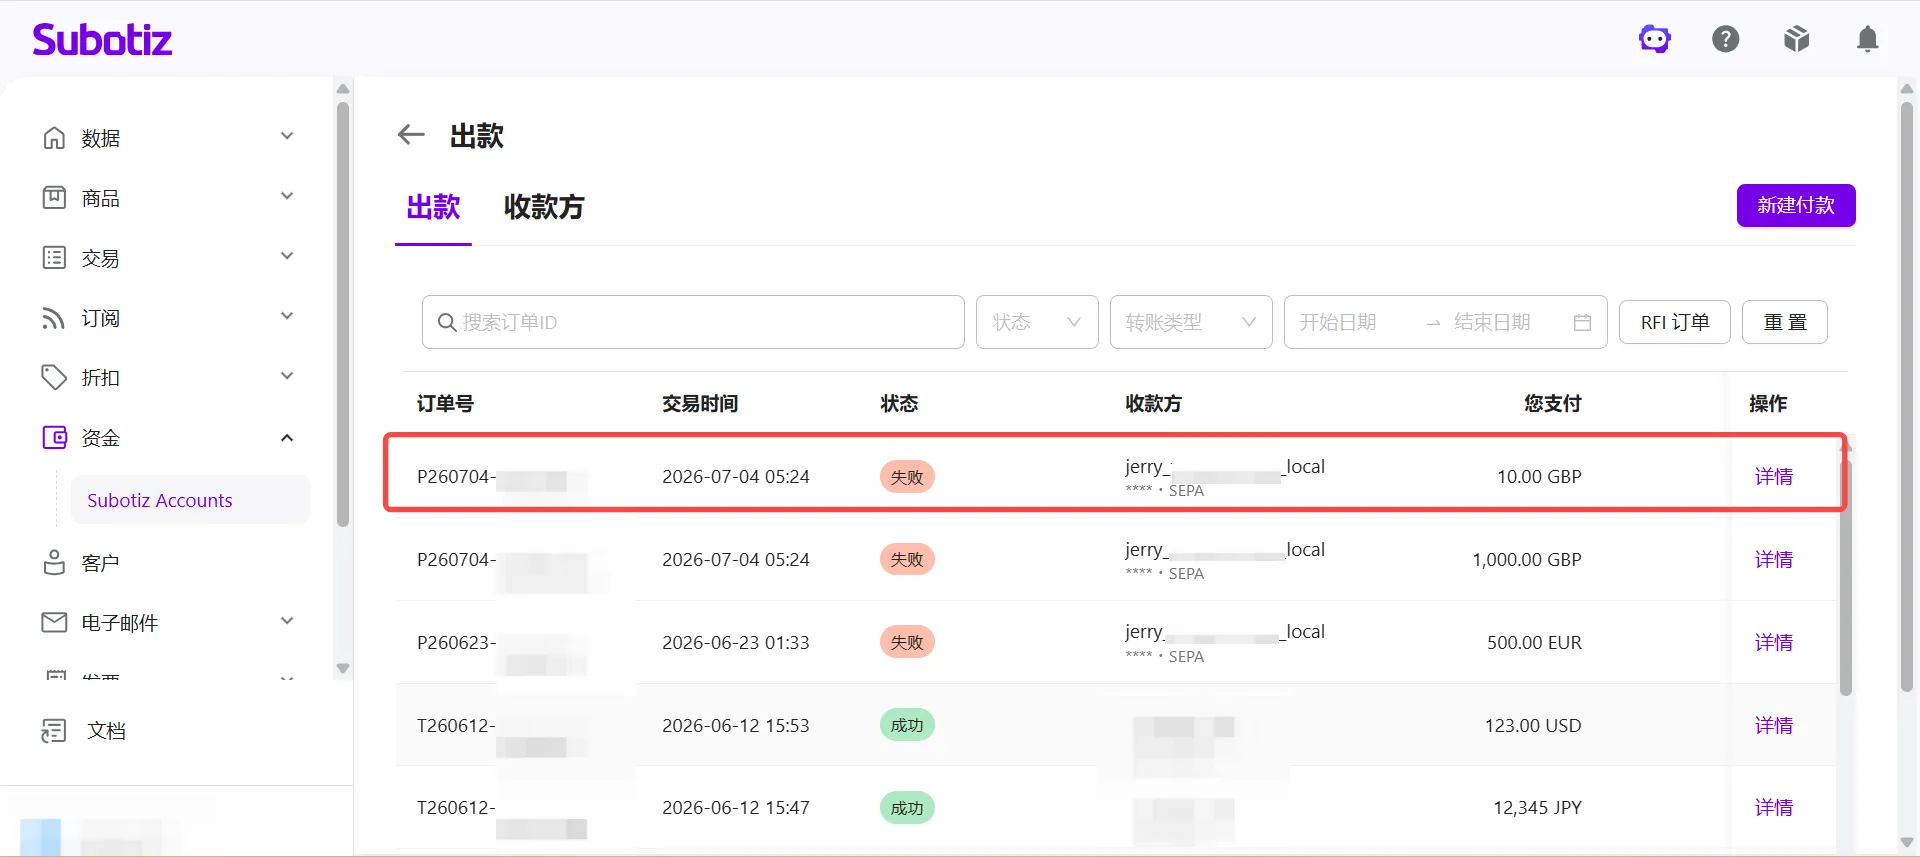The height and width of the screenshot is (857, 1920).
Task: Click the 资金 wallet icon in sidebar
Action: click(54, 437)
